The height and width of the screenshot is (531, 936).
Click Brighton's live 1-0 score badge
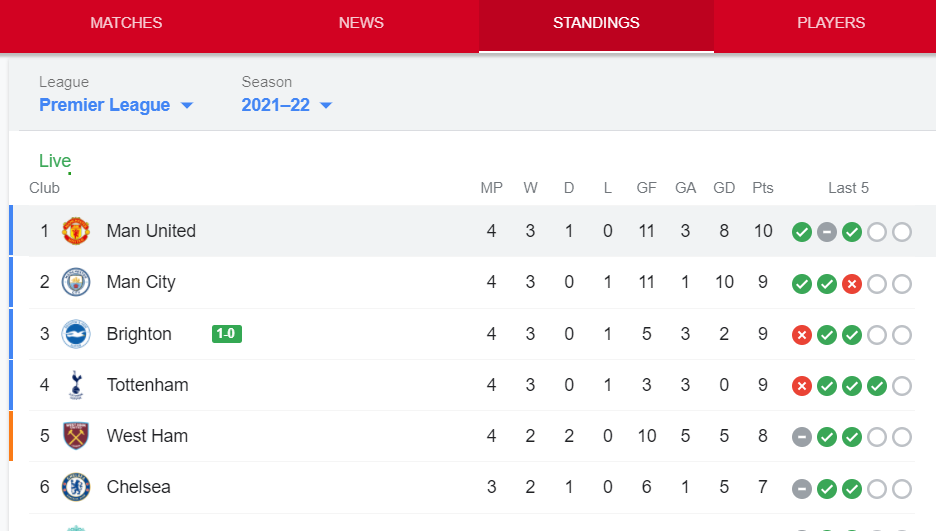[x=227, y=334]
